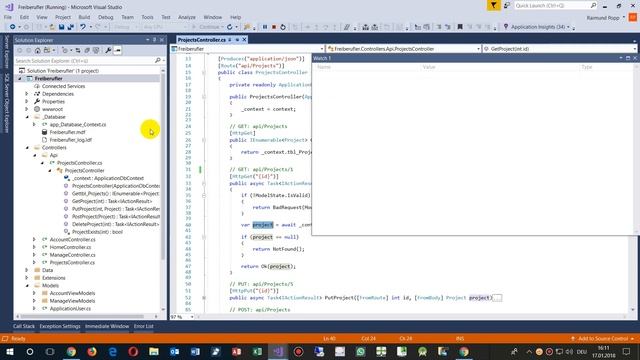
Task: Open WhatsApp from the taskbar
Action: (x=360, y=351)
